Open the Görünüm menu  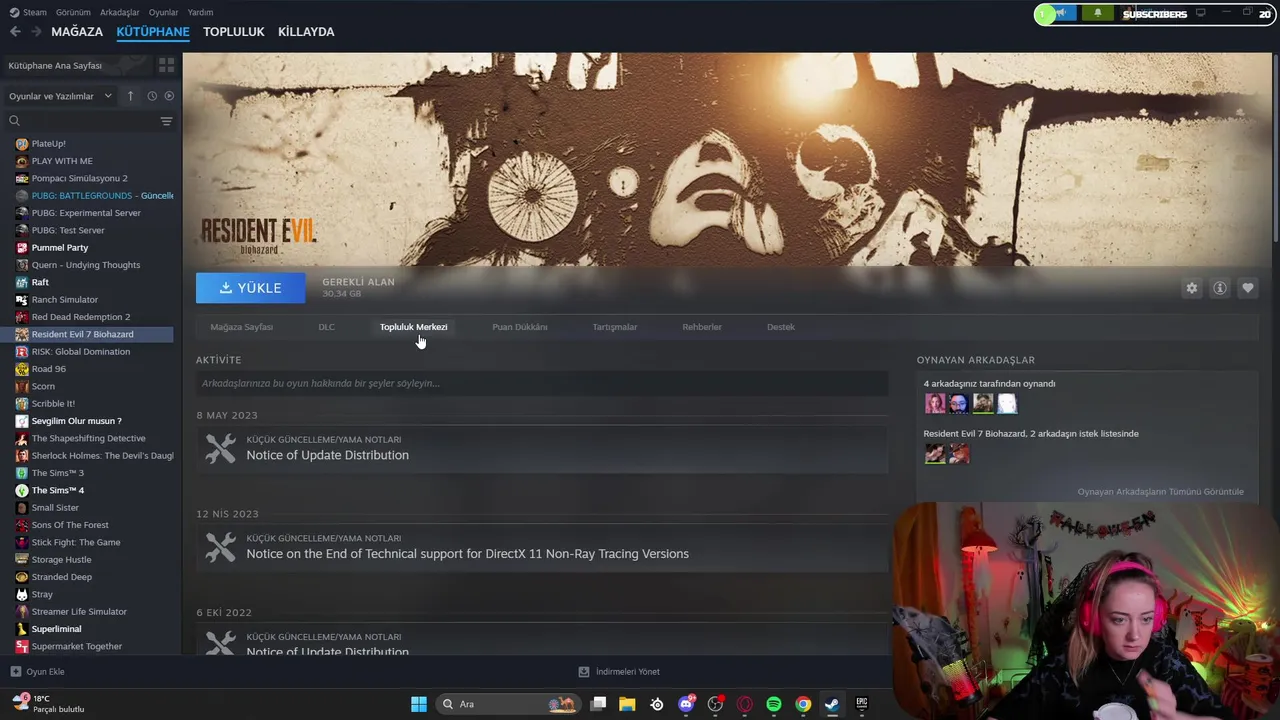(x=73, y=12)
